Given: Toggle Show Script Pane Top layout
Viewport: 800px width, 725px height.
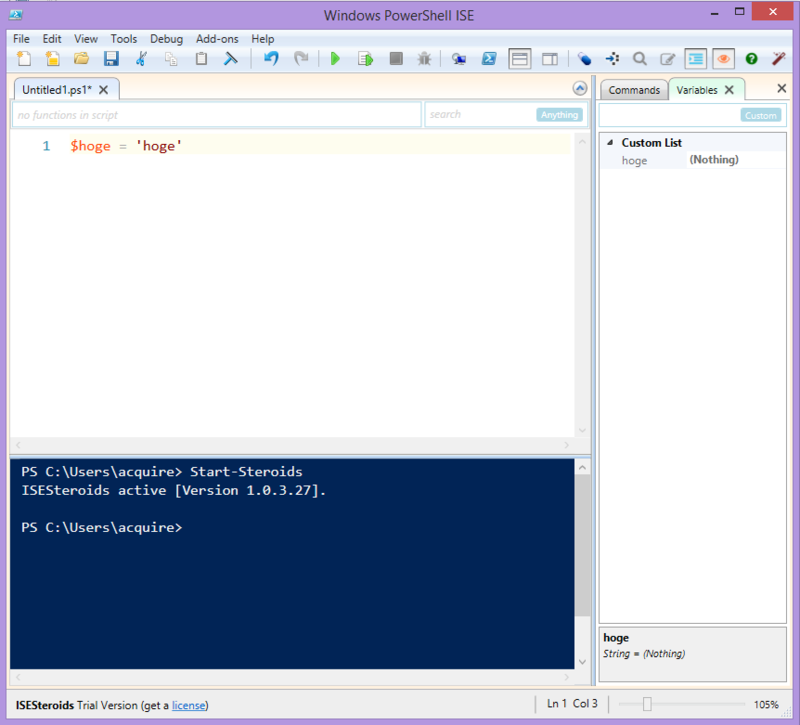Looking at the screenshot, I should pos(519,58).
